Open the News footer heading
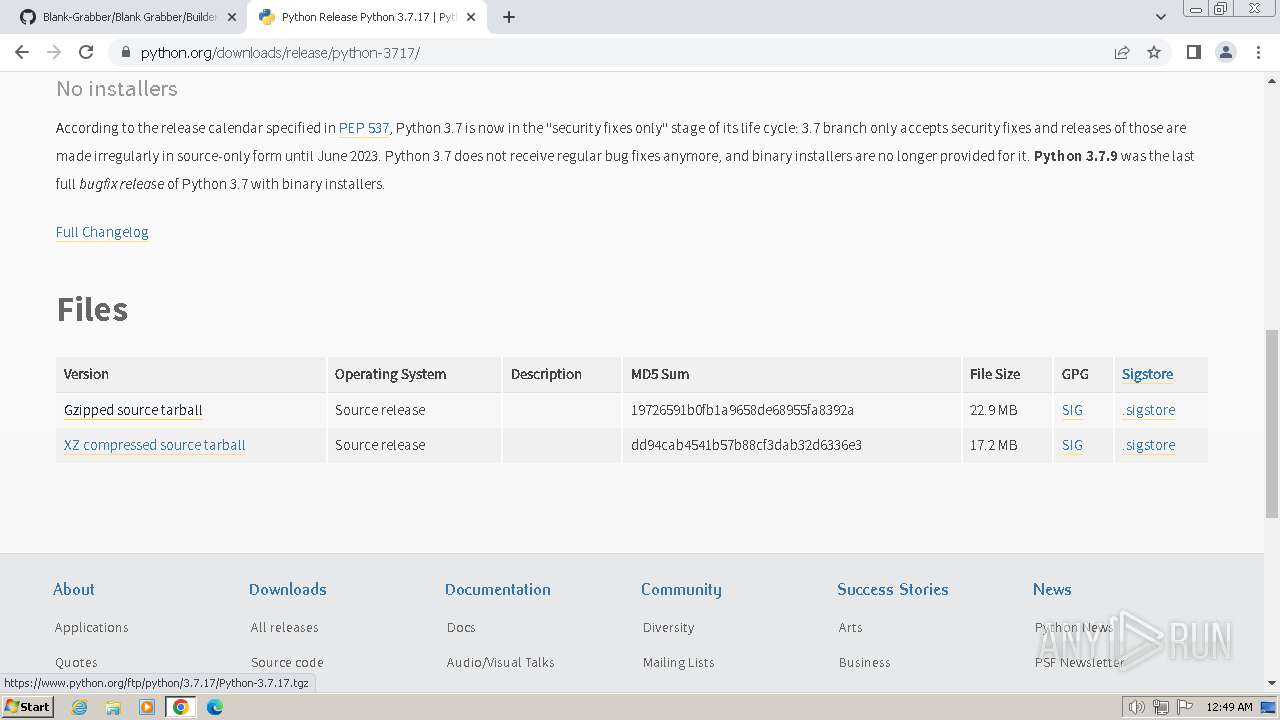This screenshot has height=720, width=1280. coord(1052,589)
